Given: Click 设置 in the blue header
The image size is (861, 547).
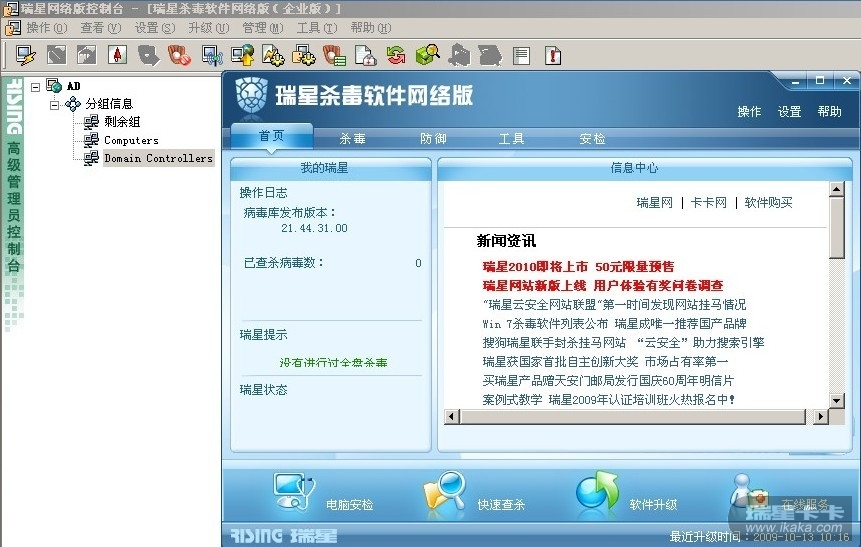Looking at the screenshot, I should (x=789, y=111).
